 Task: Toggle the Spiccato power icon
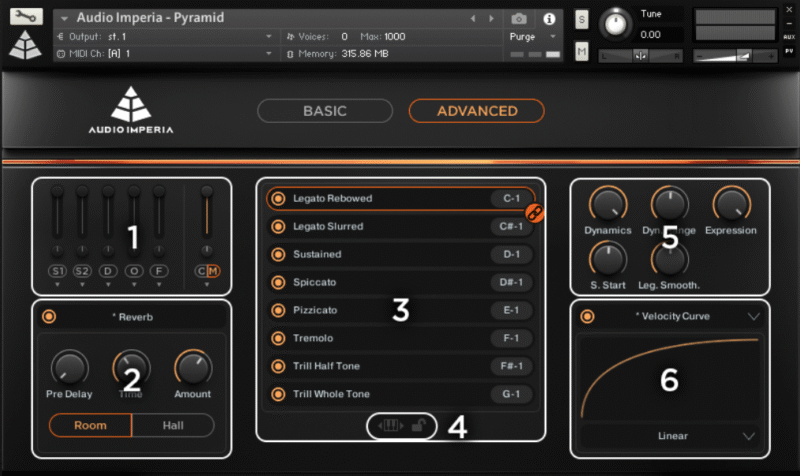pos(278,282)
